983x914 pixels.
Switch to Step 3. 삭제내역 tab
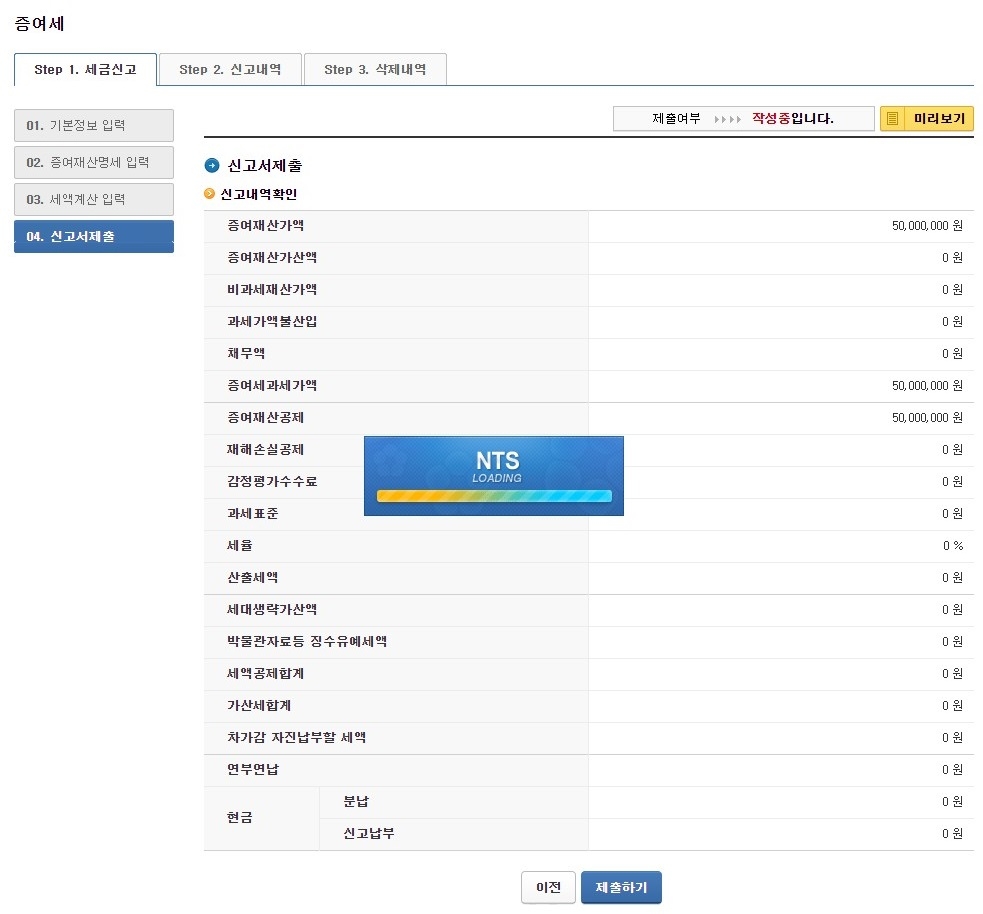pos(375,70)
